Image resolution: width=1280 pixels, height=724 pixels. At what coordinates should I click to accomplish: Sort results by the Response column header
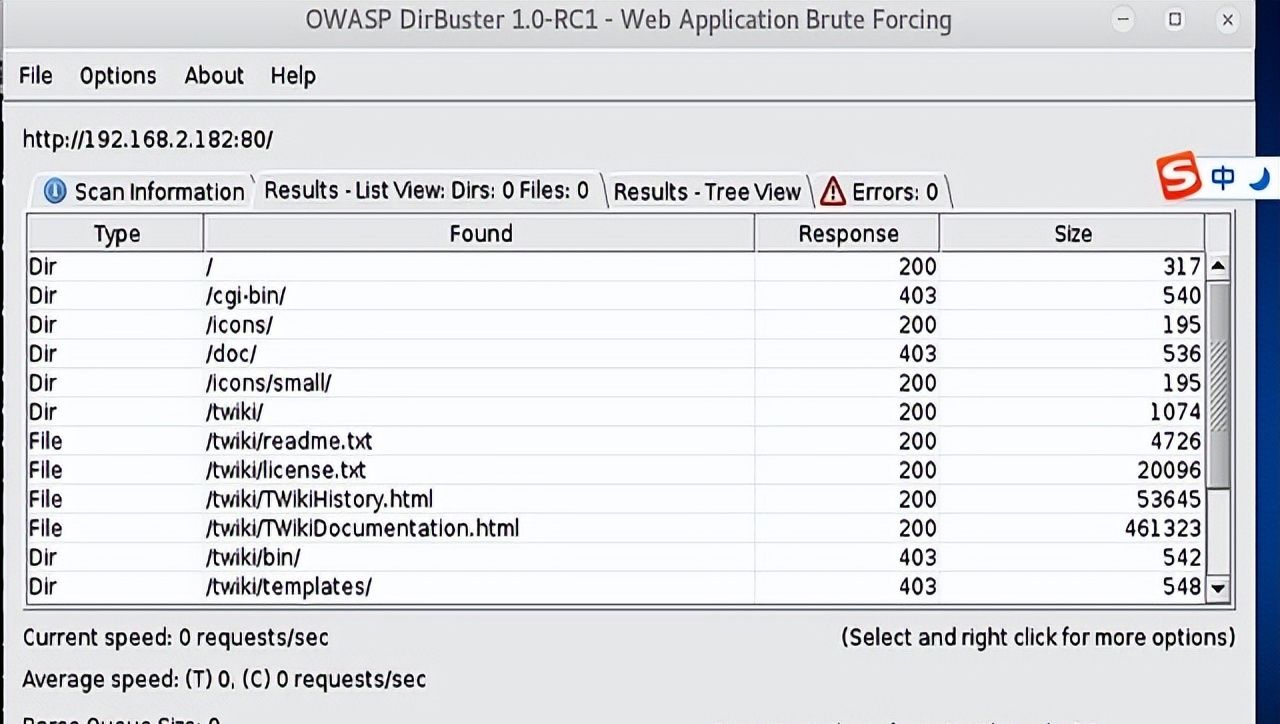pyautogui.click(x=848, y=234)
